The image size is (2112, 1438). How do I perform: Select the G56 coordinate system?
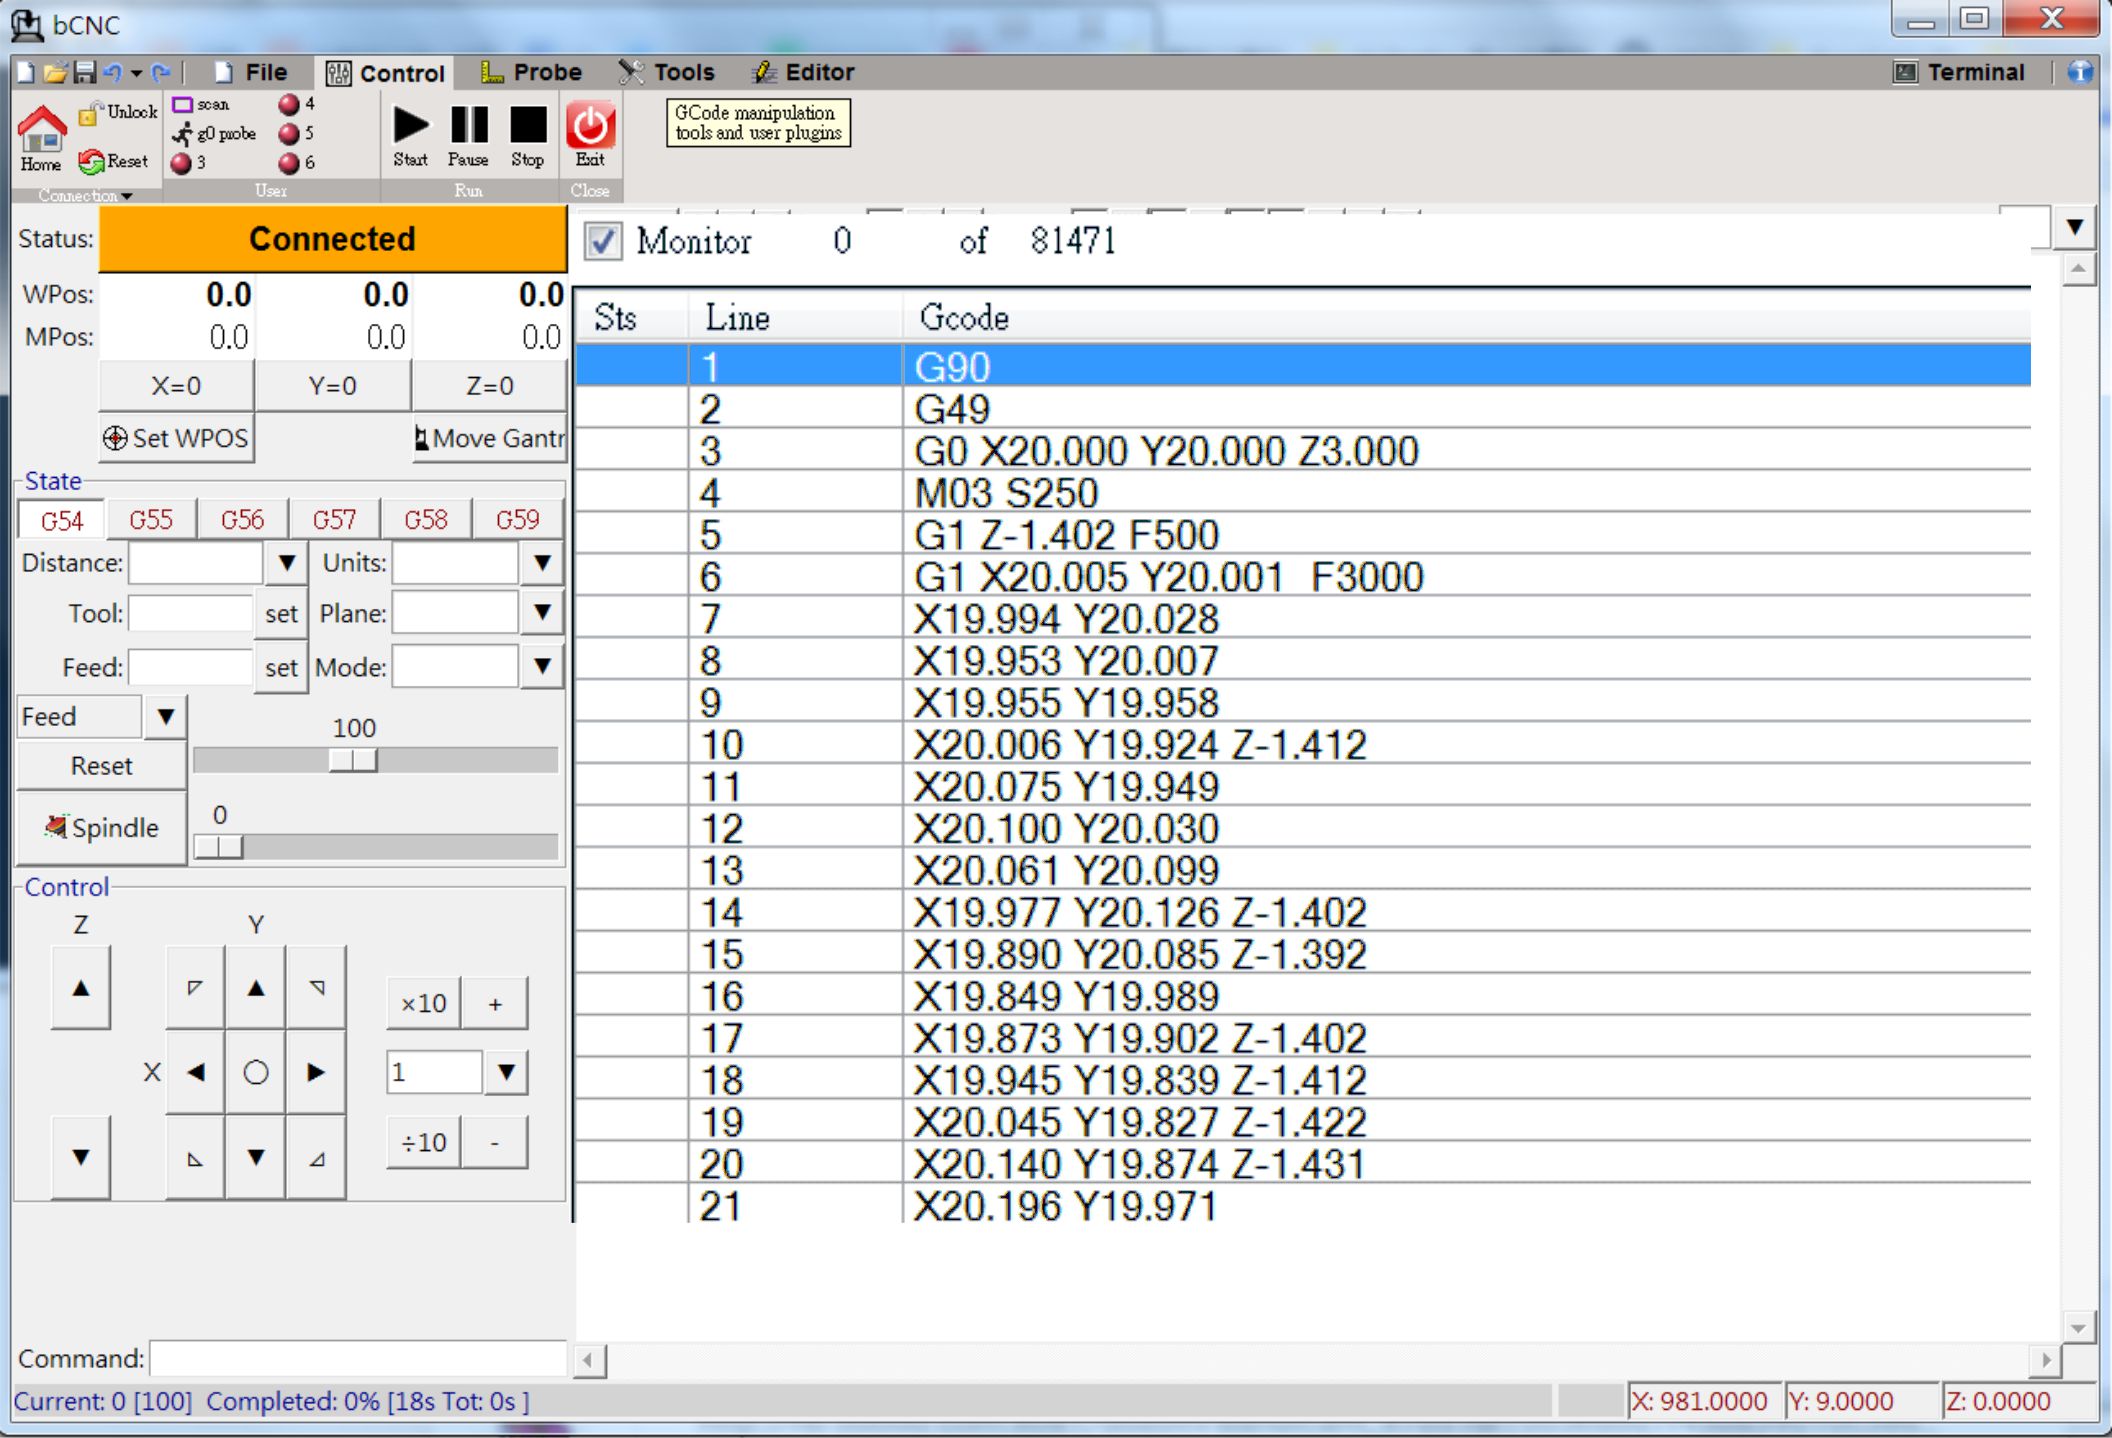243,520
